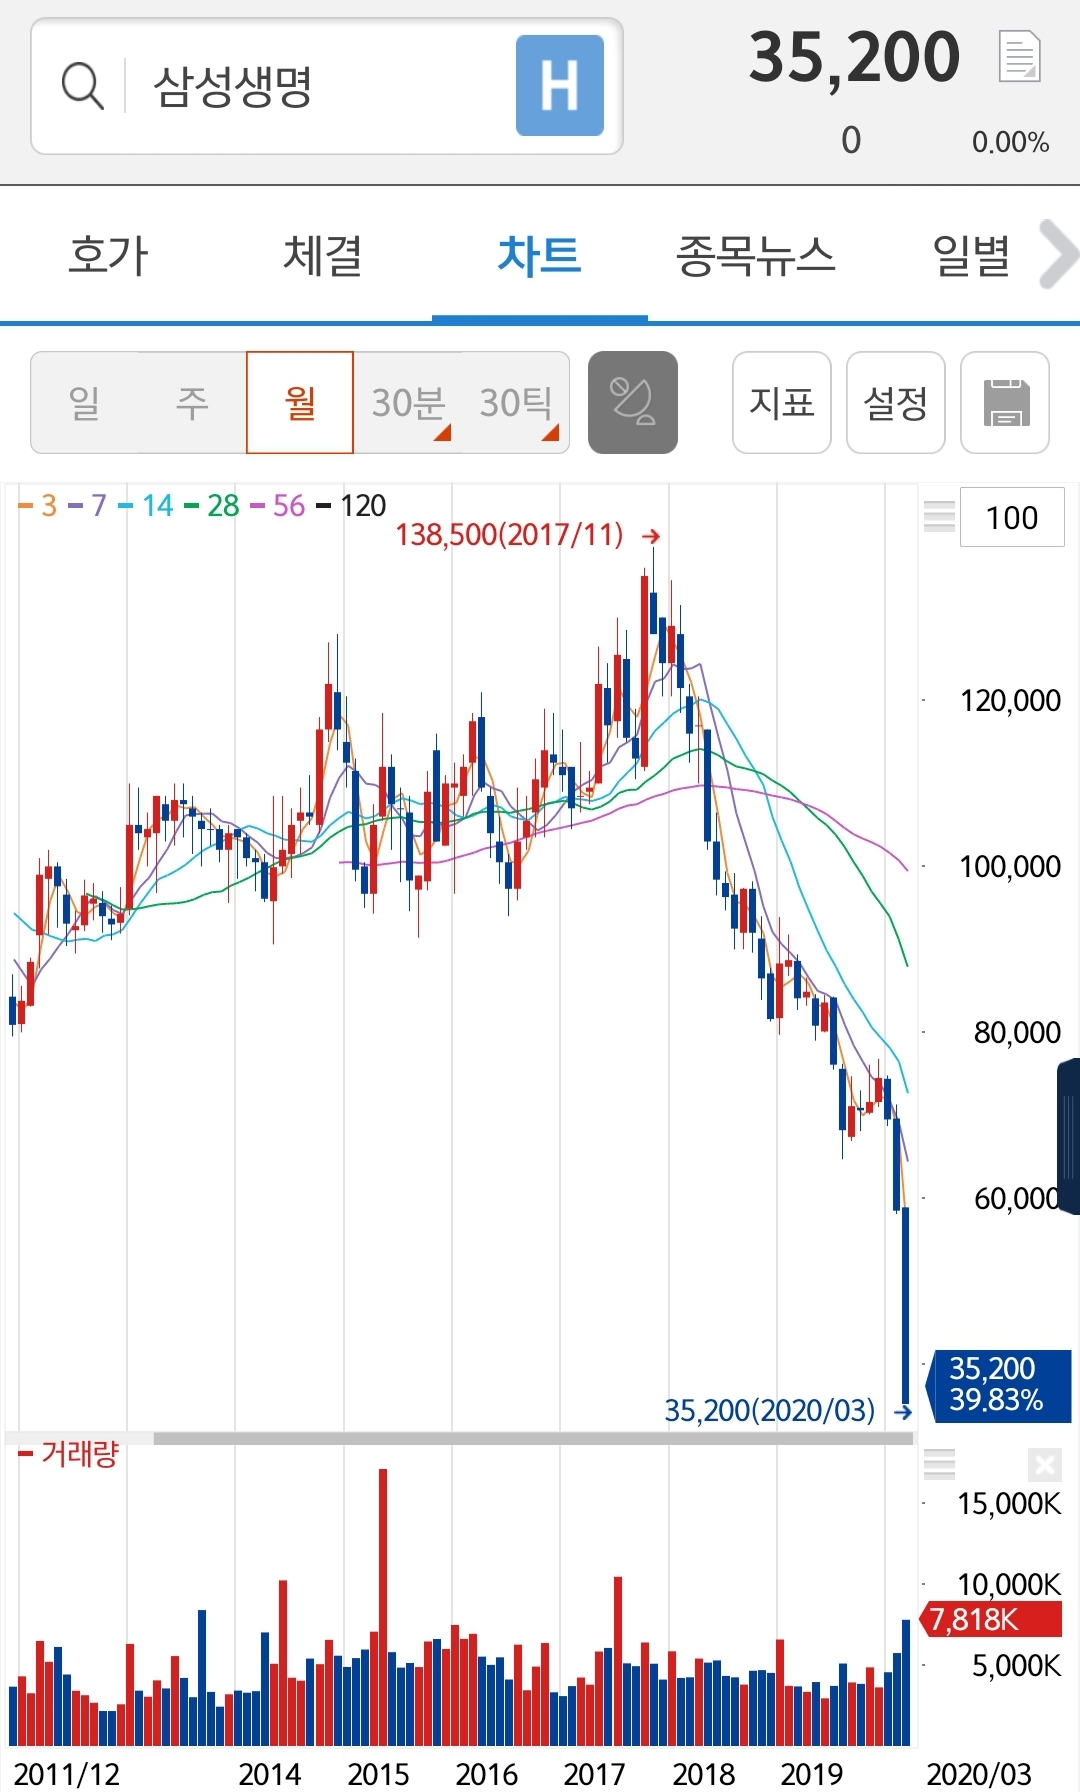1080x1792 pixels.
Task: Open the 호가 tab
Action: pos(108,255)
